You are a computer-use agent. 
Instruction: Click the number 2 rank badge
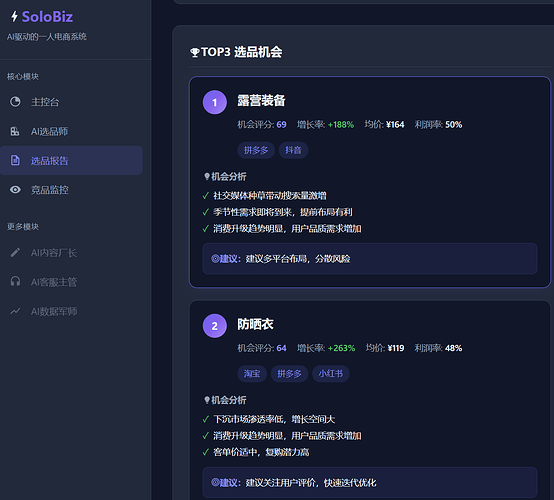(214, 326)
